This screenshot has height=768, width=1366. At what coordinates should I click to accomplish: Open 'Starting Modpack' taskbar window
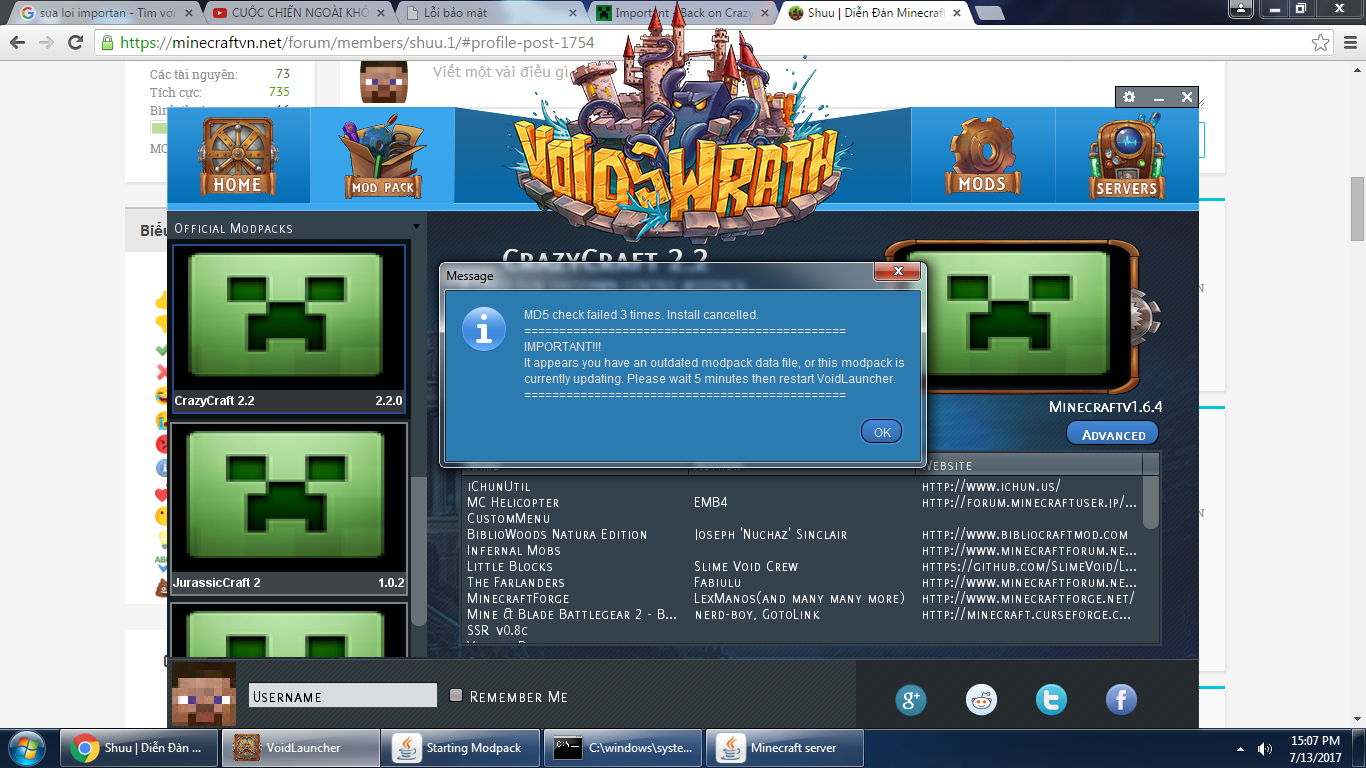point(462,748)
